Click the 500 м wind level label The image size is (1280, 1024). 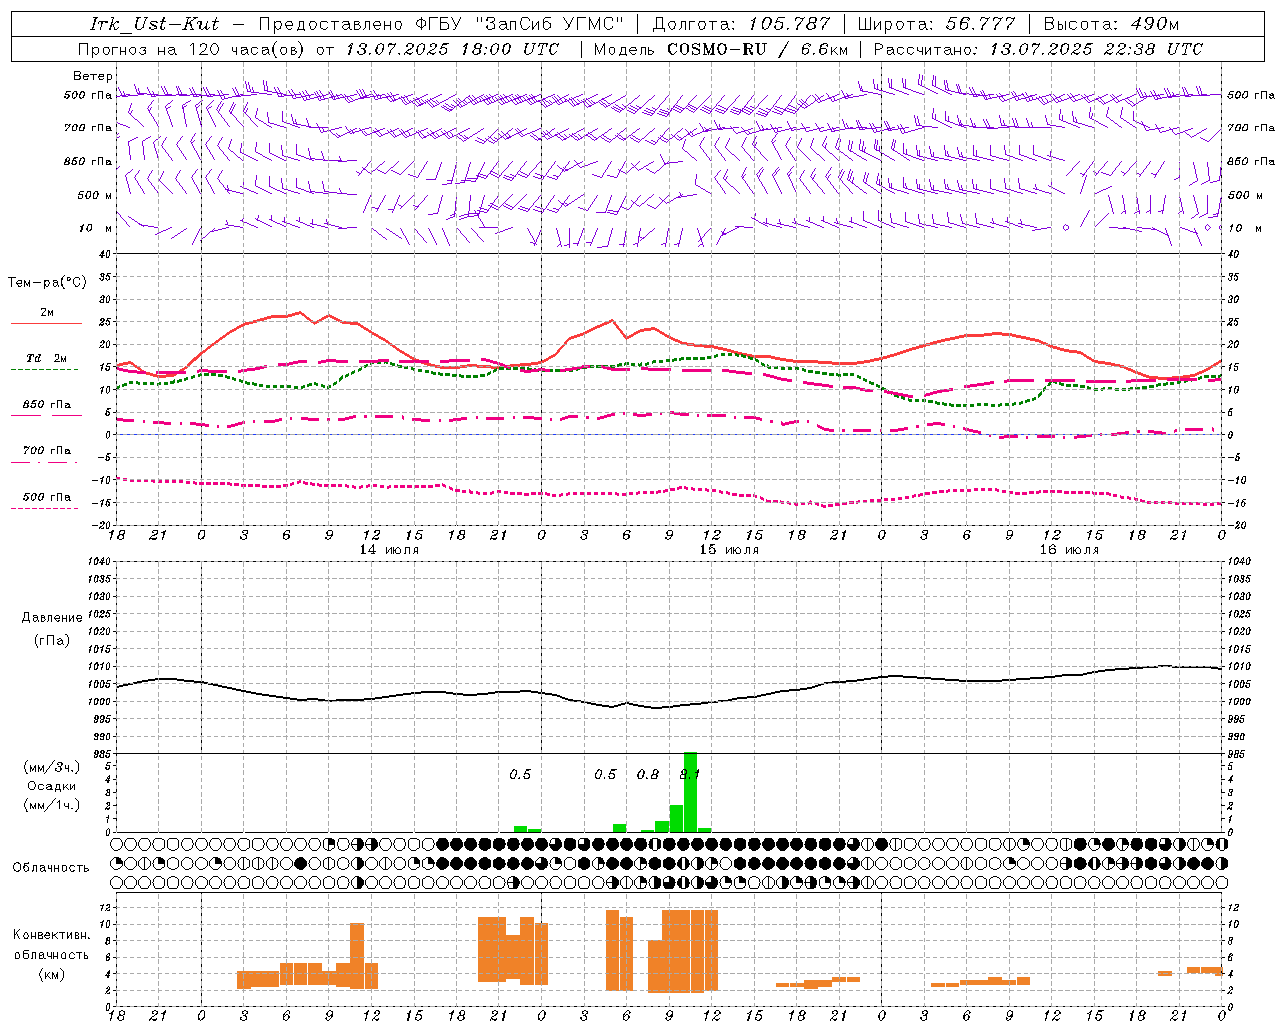(x=96, y=196)
